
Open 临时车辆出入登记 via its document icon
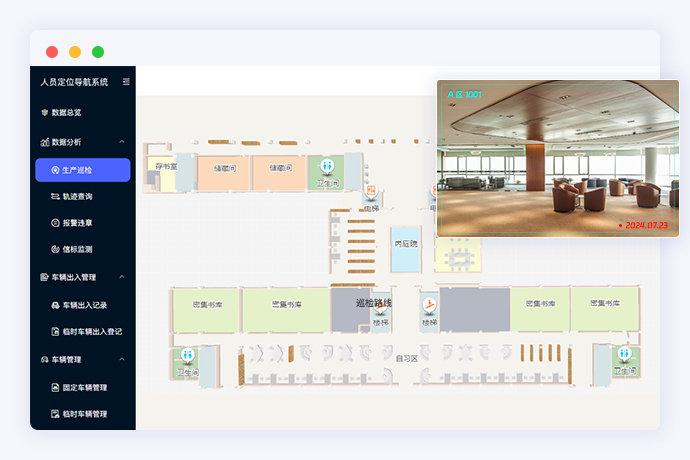pyautogui.click(x=55, y=331)
